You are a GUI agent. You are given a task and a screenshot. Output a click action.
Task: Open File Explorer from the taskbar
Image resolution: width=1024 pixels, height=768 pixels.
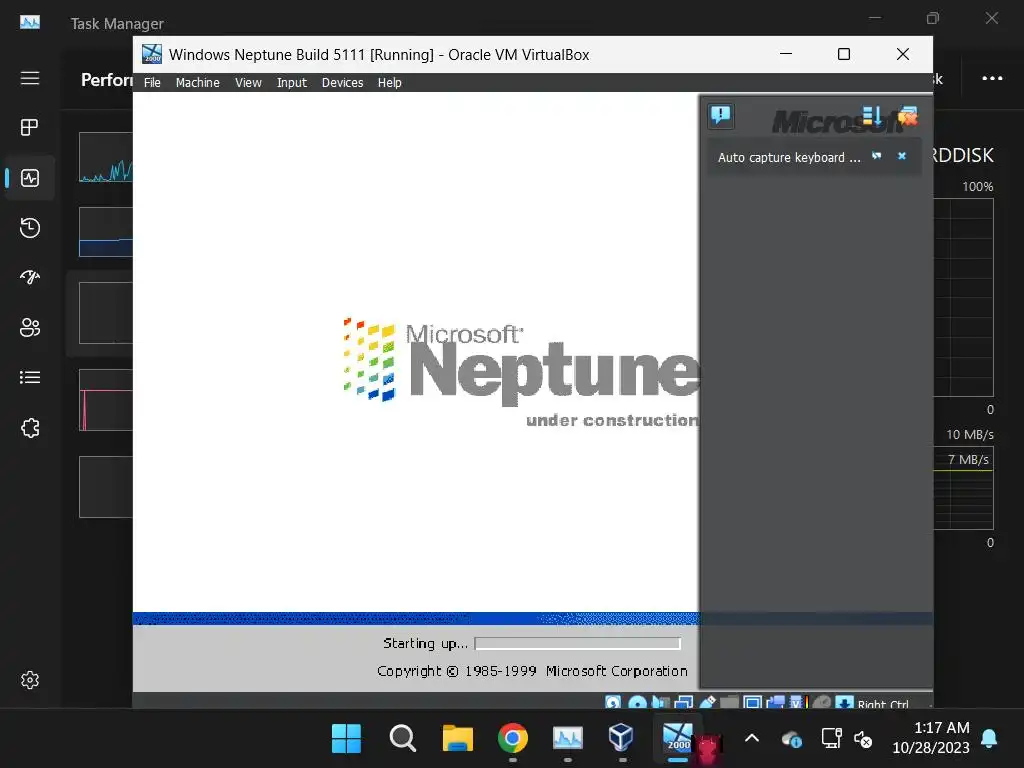[458, 739]
